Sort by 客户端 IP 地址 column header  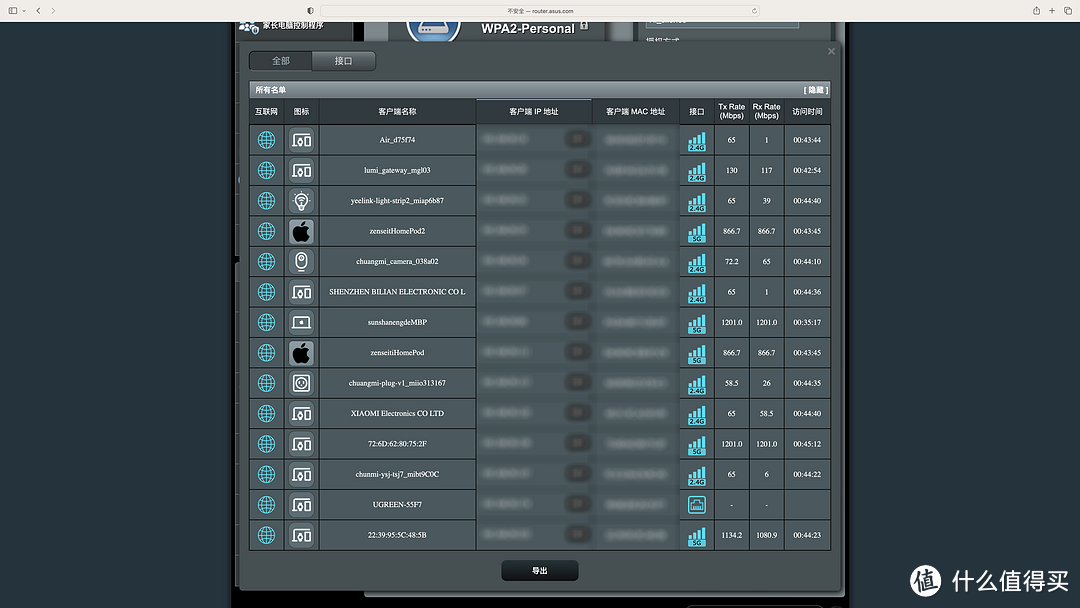coord(534,112)
